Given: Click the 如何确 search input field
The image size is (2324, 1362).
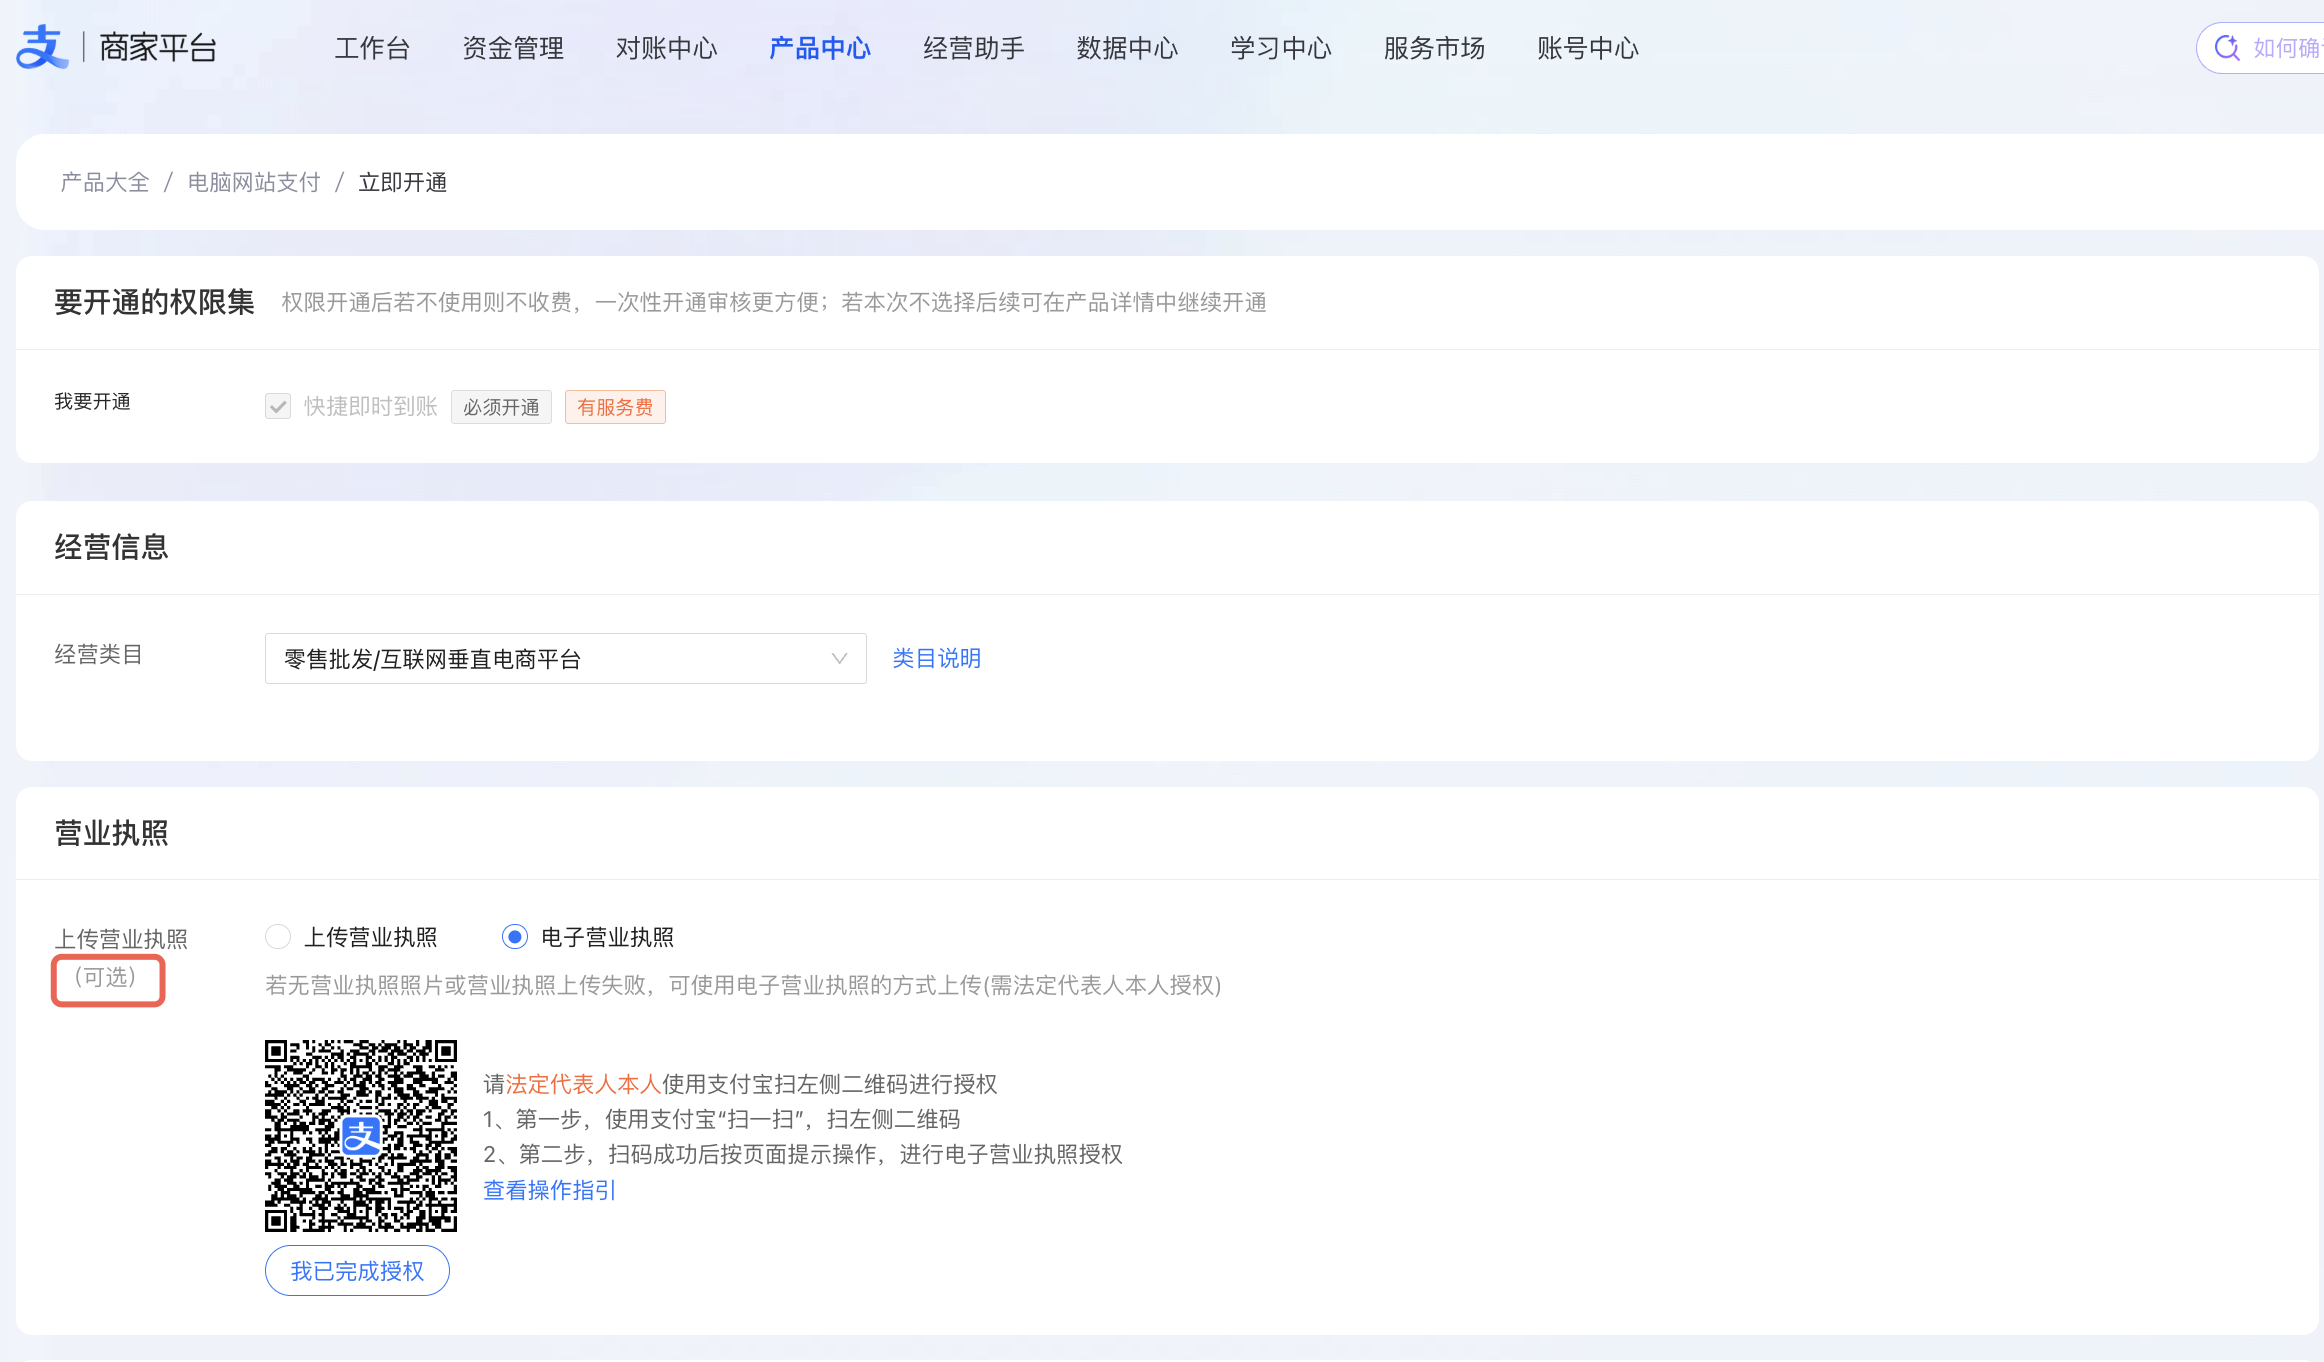Looking at the screenshot, I should (x=2262, y=48).
